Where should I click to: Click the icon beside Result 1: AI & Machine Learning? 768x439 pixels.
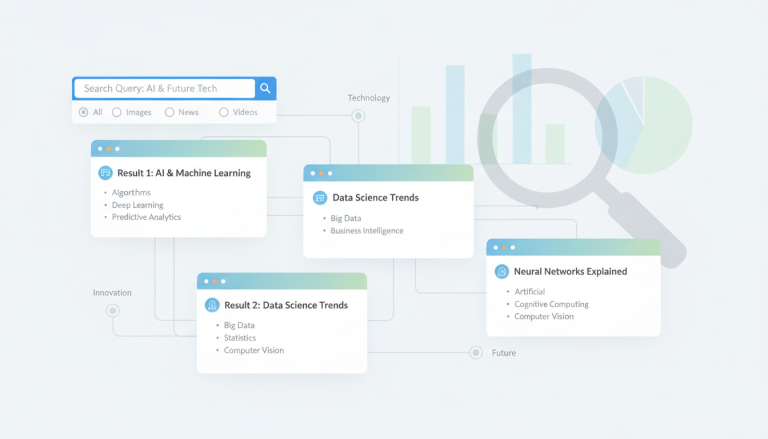(105, 173)
